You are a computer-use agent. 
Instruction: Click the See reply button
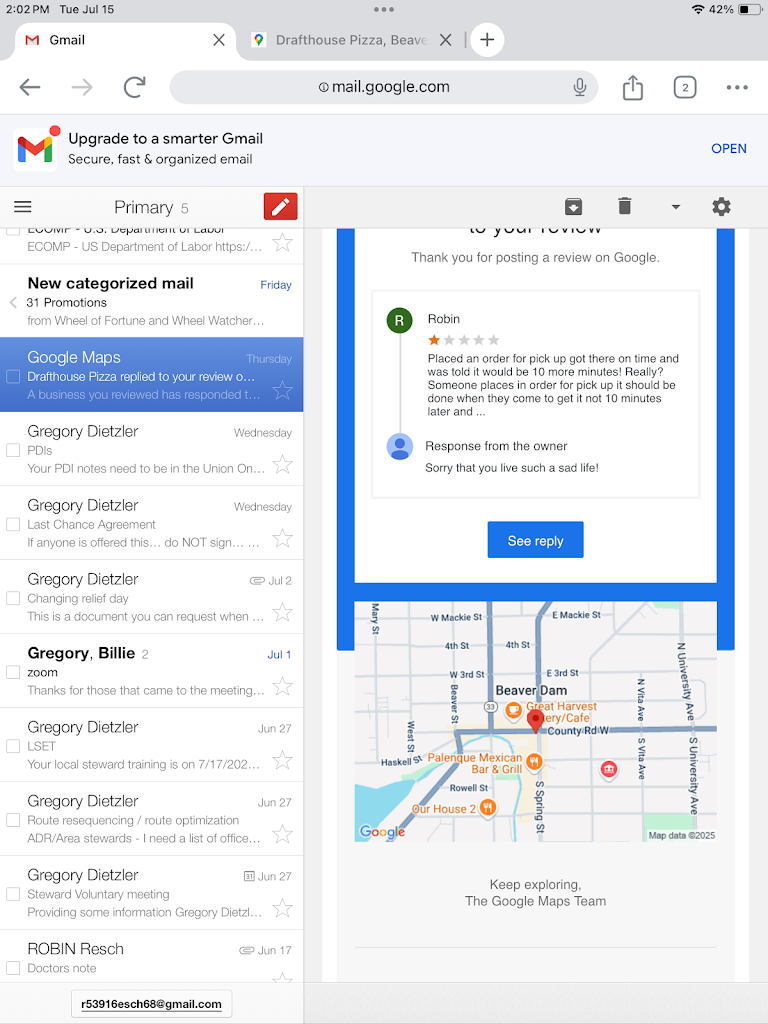point(536,540)
